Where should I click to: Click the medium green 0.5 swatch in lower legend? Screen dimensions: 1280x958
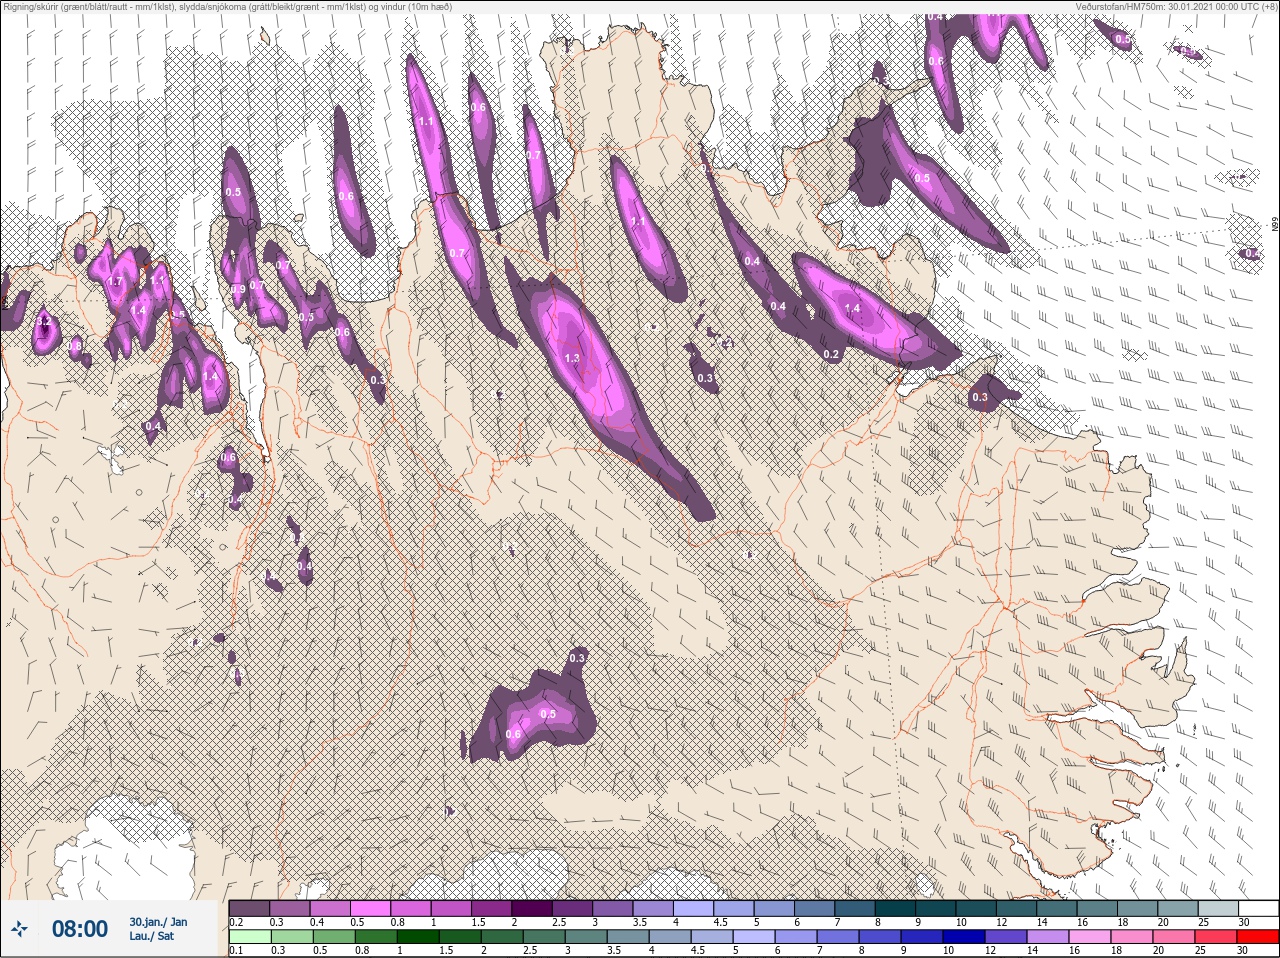point(334,937)
